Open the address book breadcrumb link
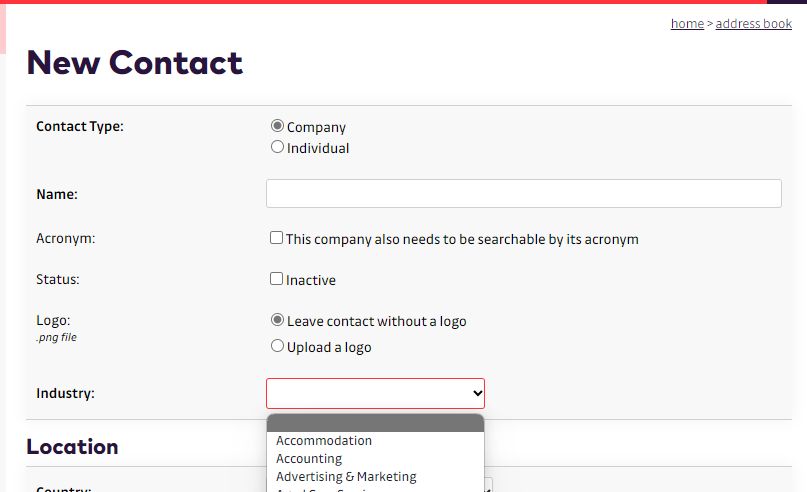Viewport: 807px width, 492px height. 753,24
